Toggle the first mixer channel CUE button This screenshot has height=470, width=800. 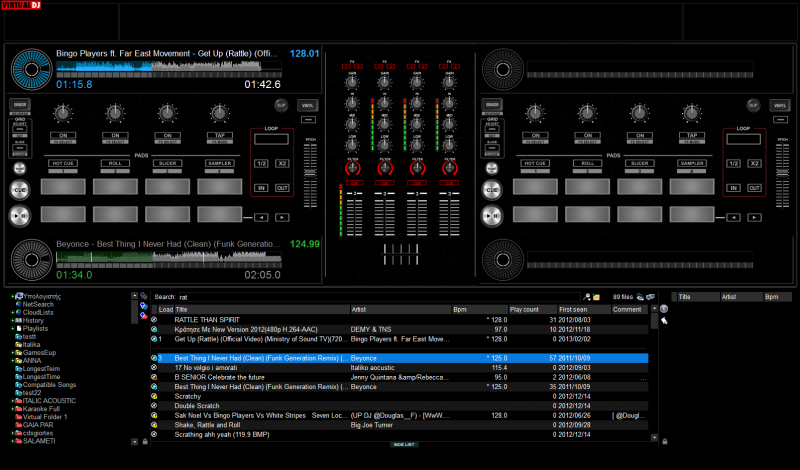pyautogui.click(x=353, y=183)
